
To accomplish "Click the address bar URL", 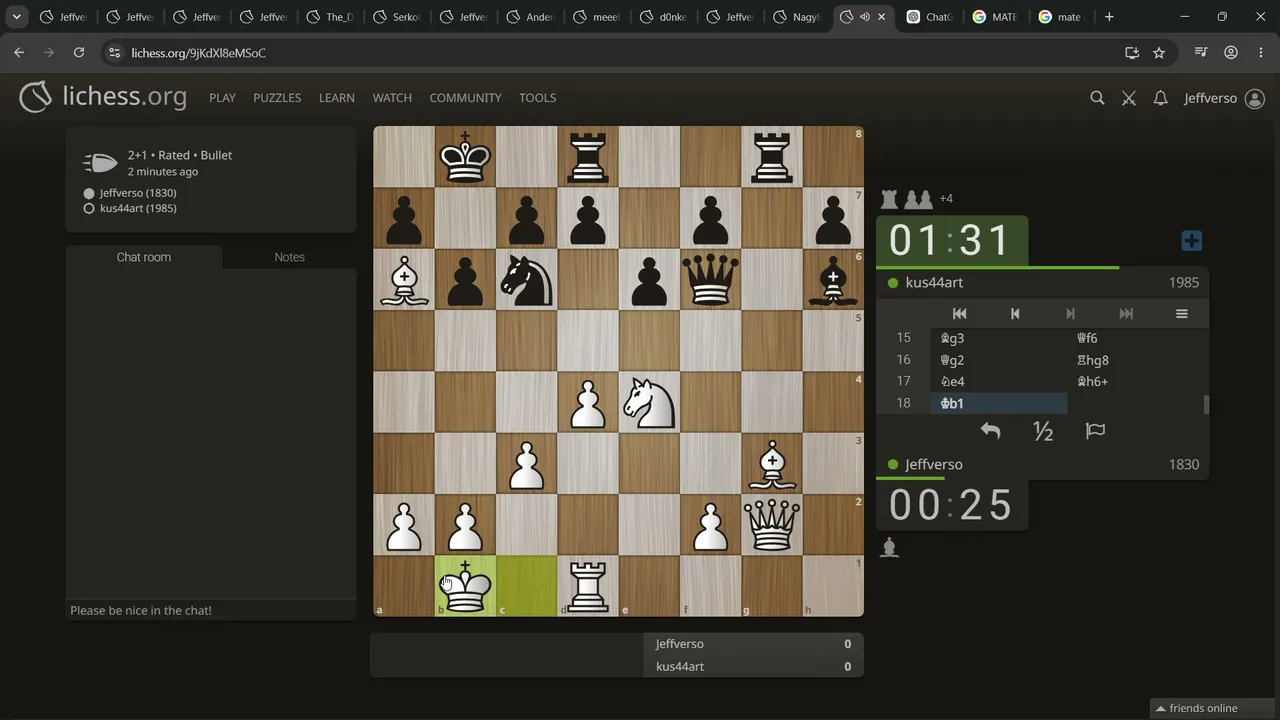I will point(199,53).
